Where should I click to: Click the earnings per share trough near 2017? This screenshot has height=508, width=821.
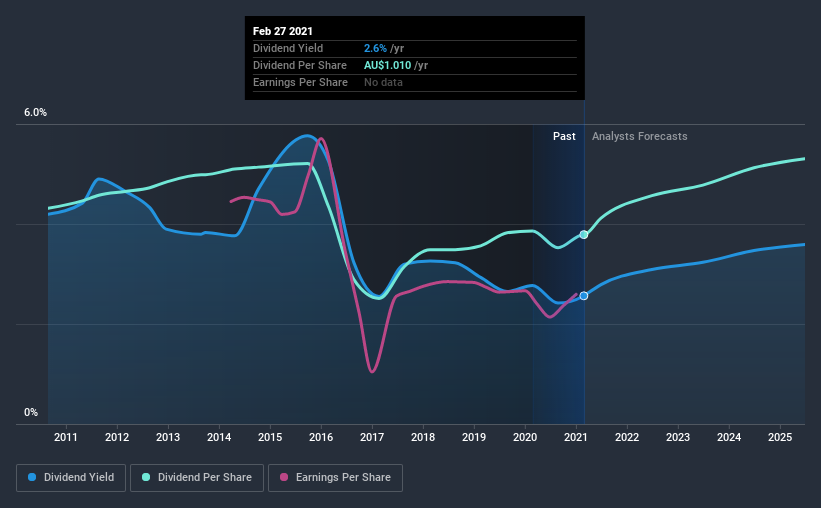click(372, 372)
